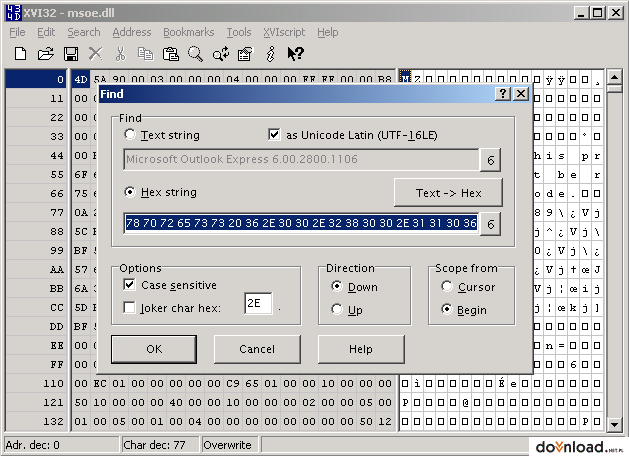
Task: Open the Tools menu
Action: pyautogui.click(x=239, y=32)
